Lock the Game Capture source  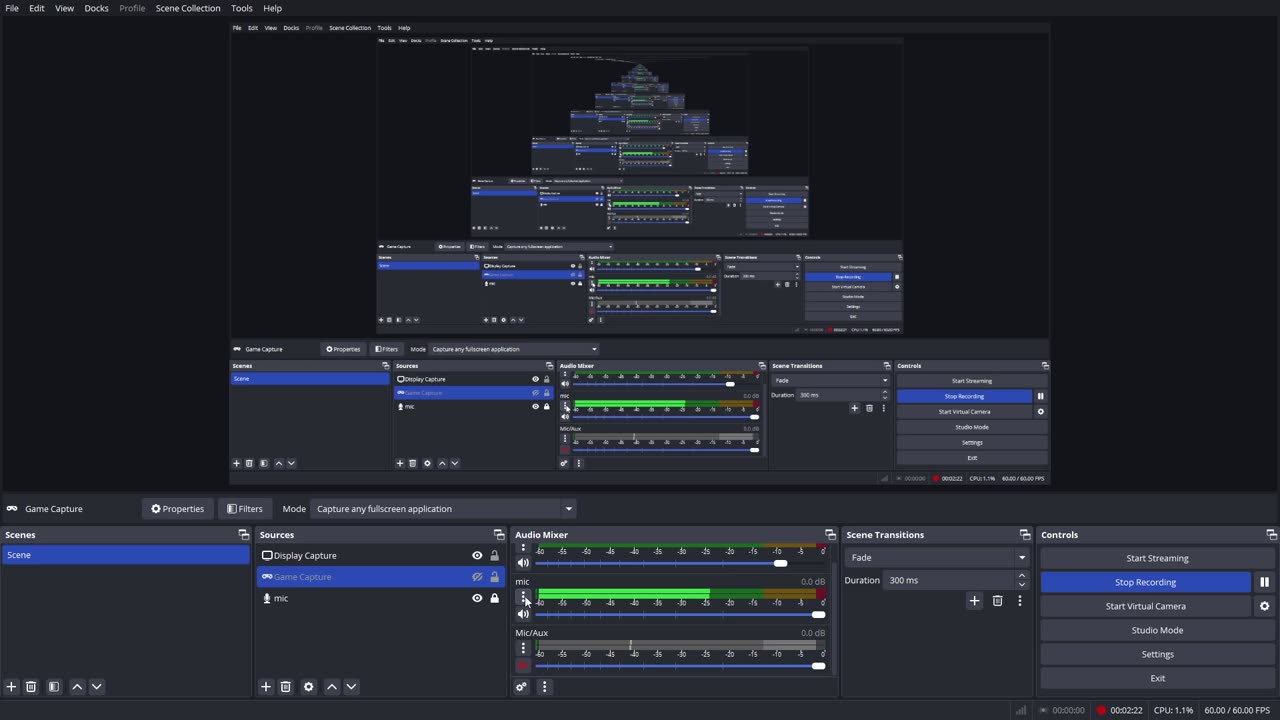[x=494, y=577]
